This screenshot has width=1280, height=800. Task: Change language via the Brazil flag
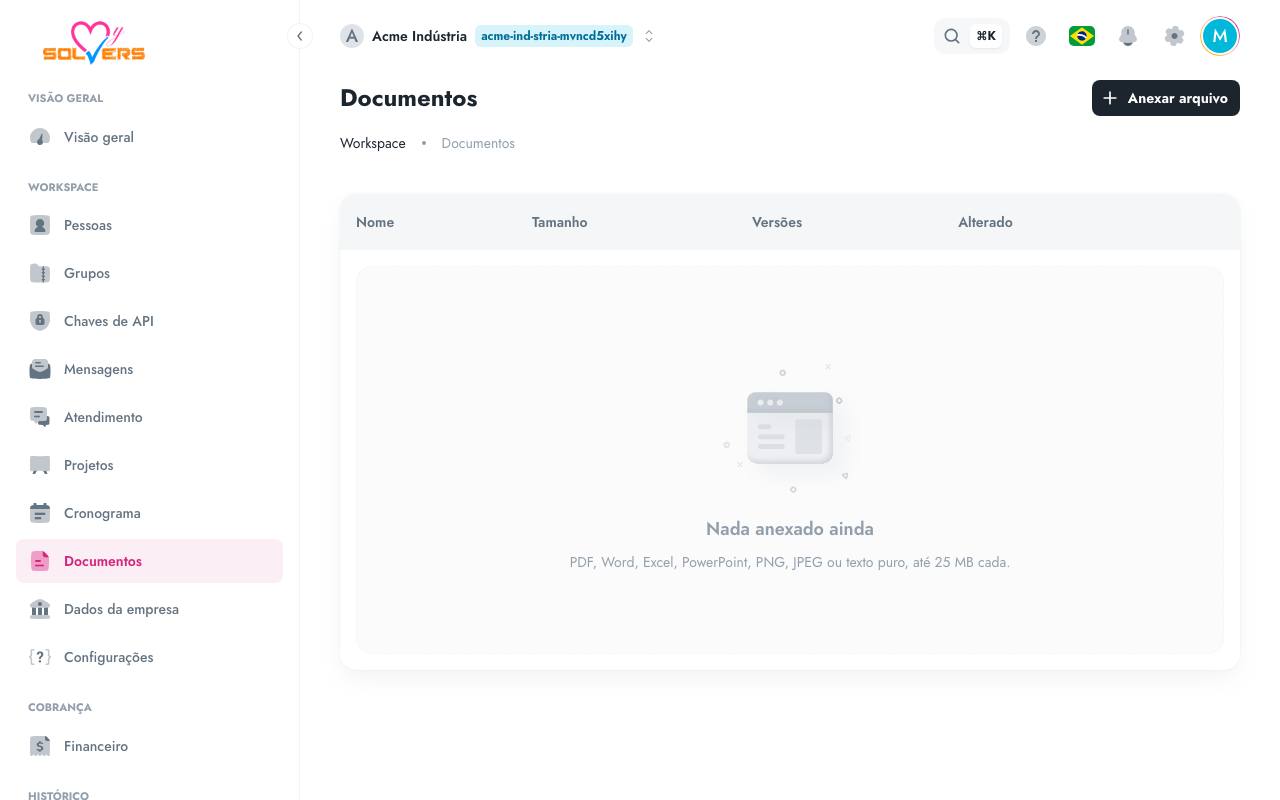point(1082,36)
